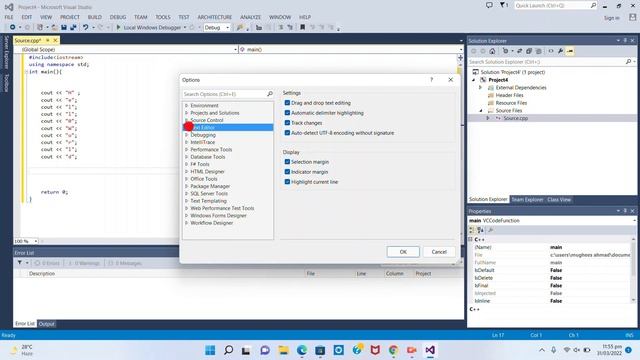Toggle Auto-detect UTF-8 encoding without signature
Screen dimensions: 640x360
click(x=287, y=133)
